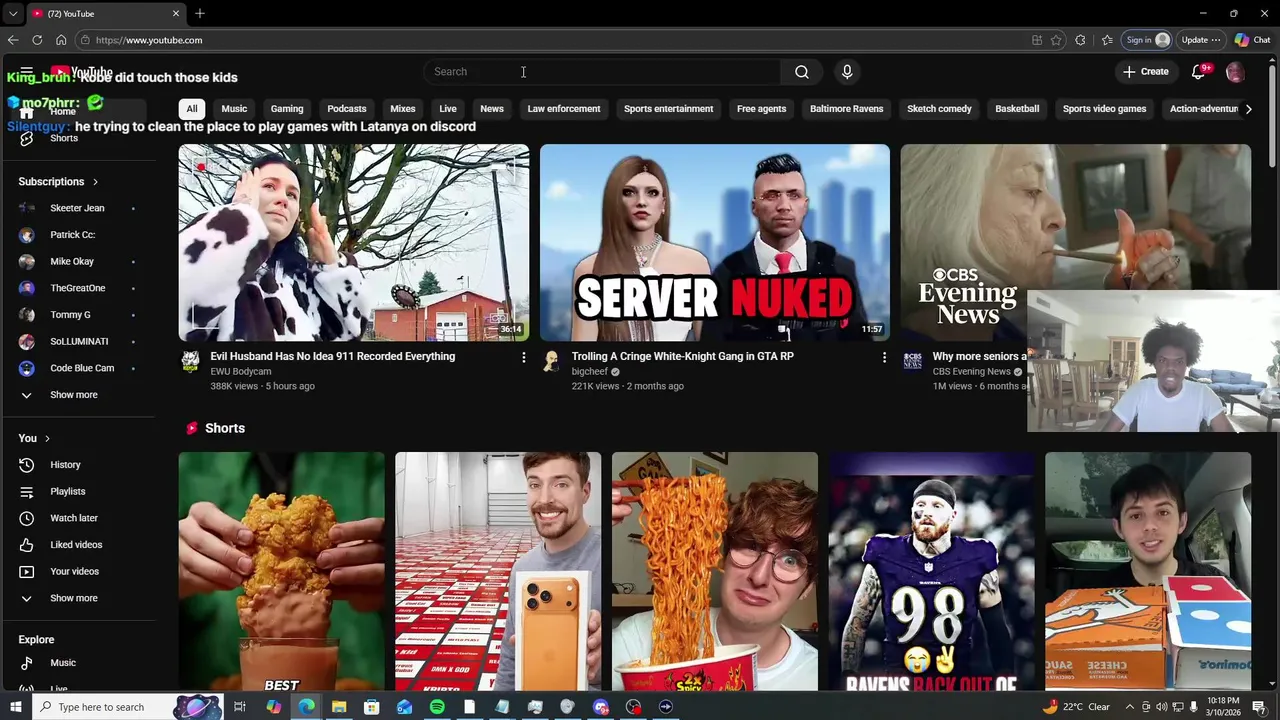
Task: Select the All category chip
Action: point(192,109)
